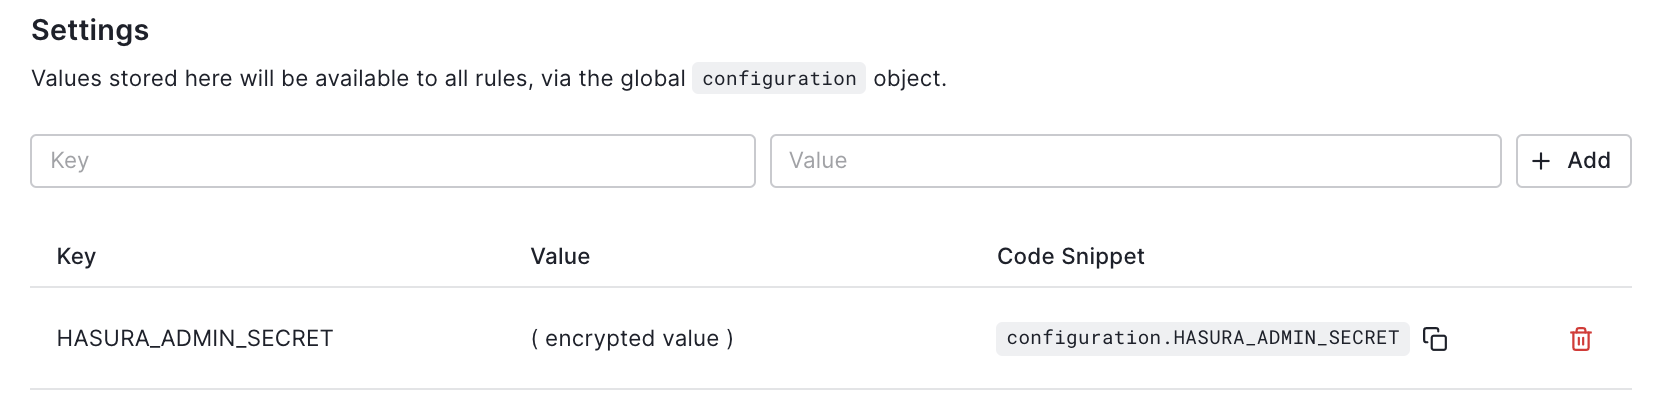The width and height of the screenshot is (1672, 414).
Task: Focus the Value input field
Action: (x=1135, y=161)
